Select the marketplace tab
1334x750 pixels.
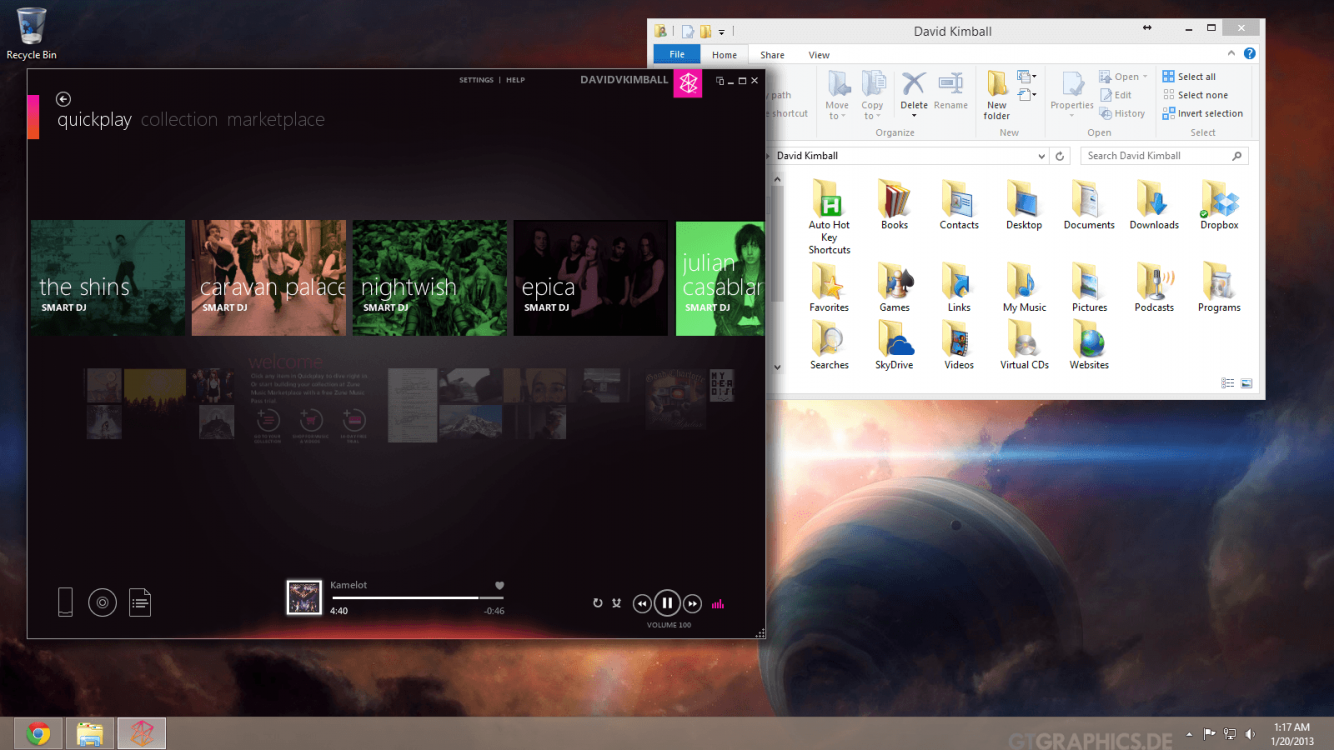(x=276, y=120)
